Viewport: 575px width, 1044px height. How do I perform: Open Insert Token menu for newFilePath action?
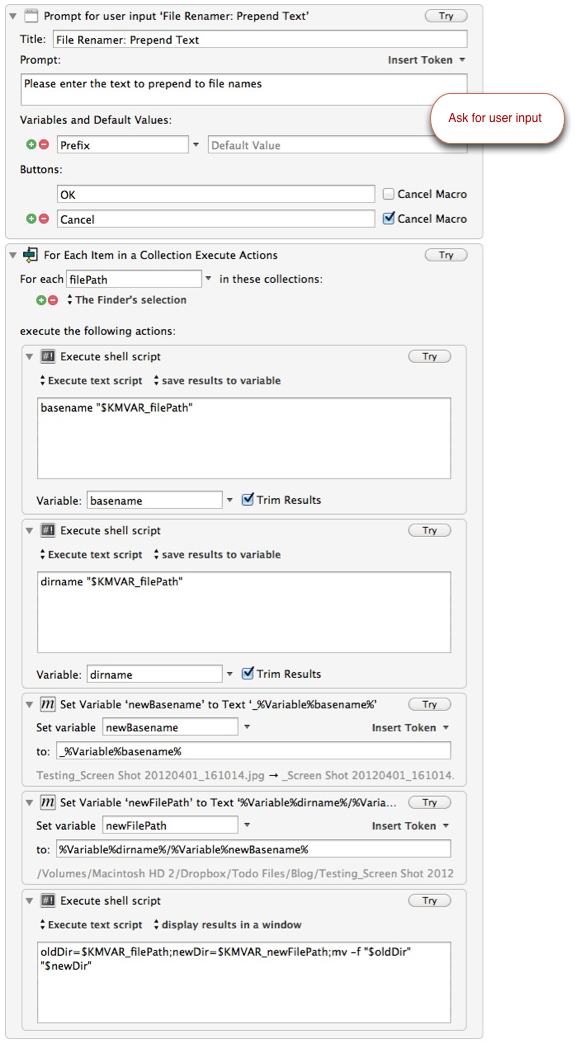pos(410,826)
